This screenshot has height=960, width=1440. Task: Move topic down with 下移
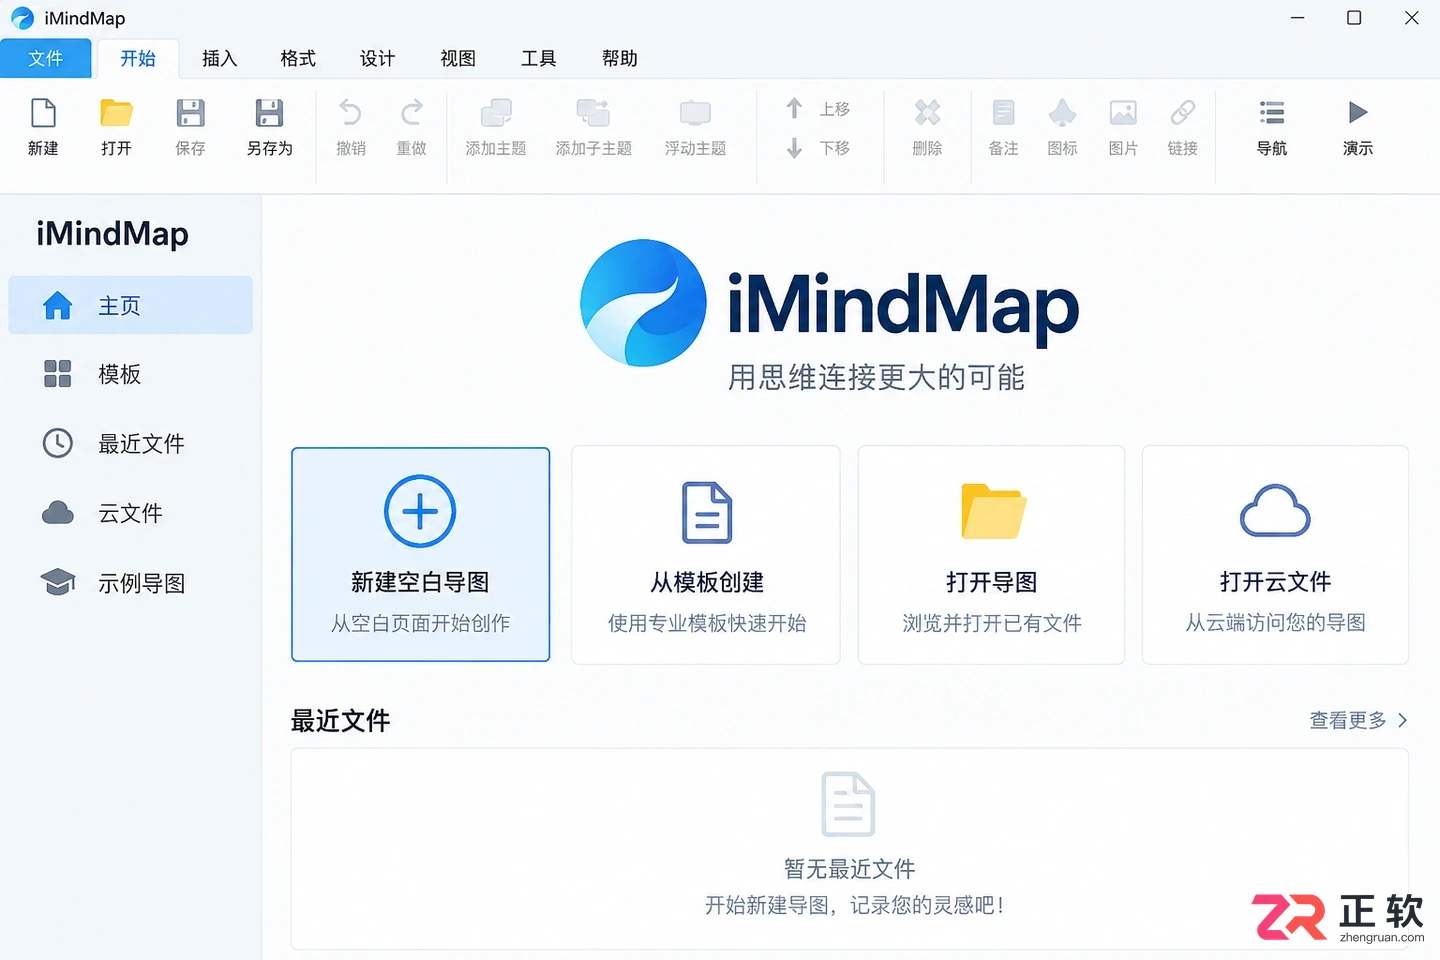point(818,148)
